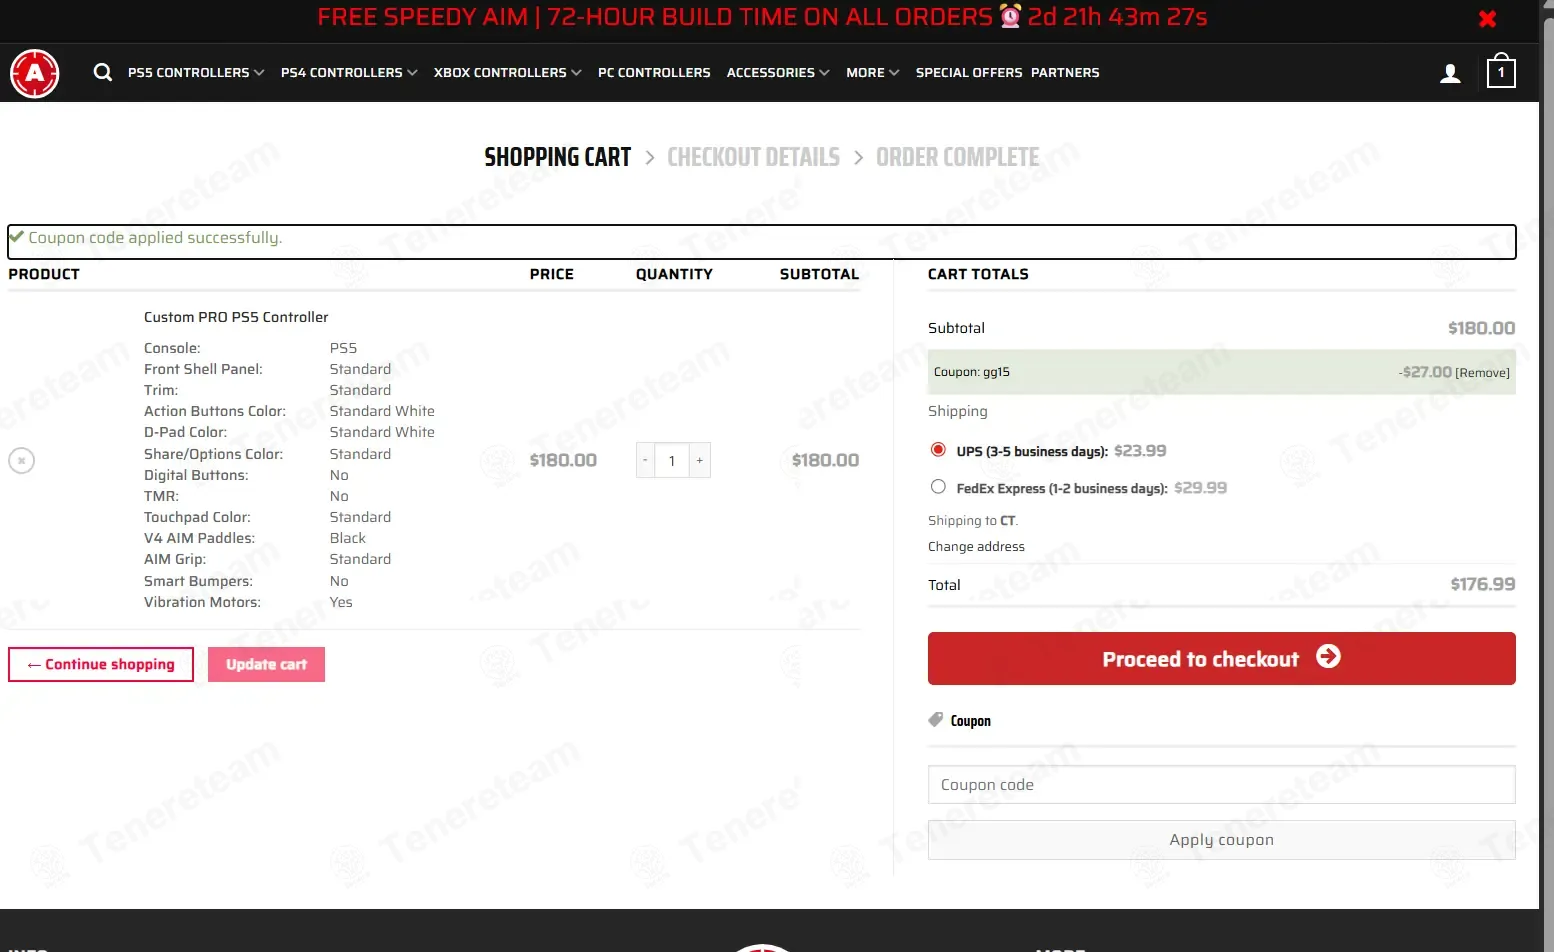Open PC Controllers page
Screen dimensions: 1554x952
(x=654, y=72)
